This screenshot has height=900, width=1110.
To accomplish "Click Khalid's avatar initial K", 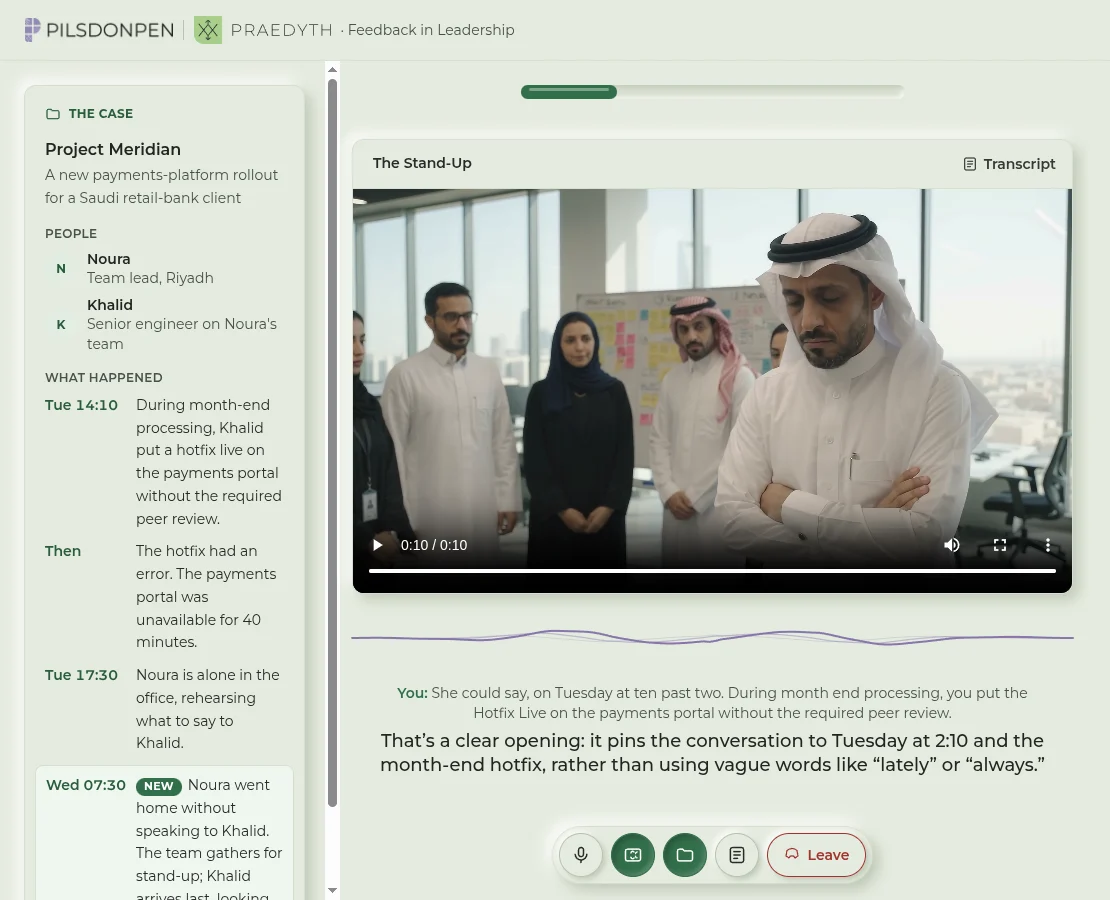I will (x=61, y=324).
